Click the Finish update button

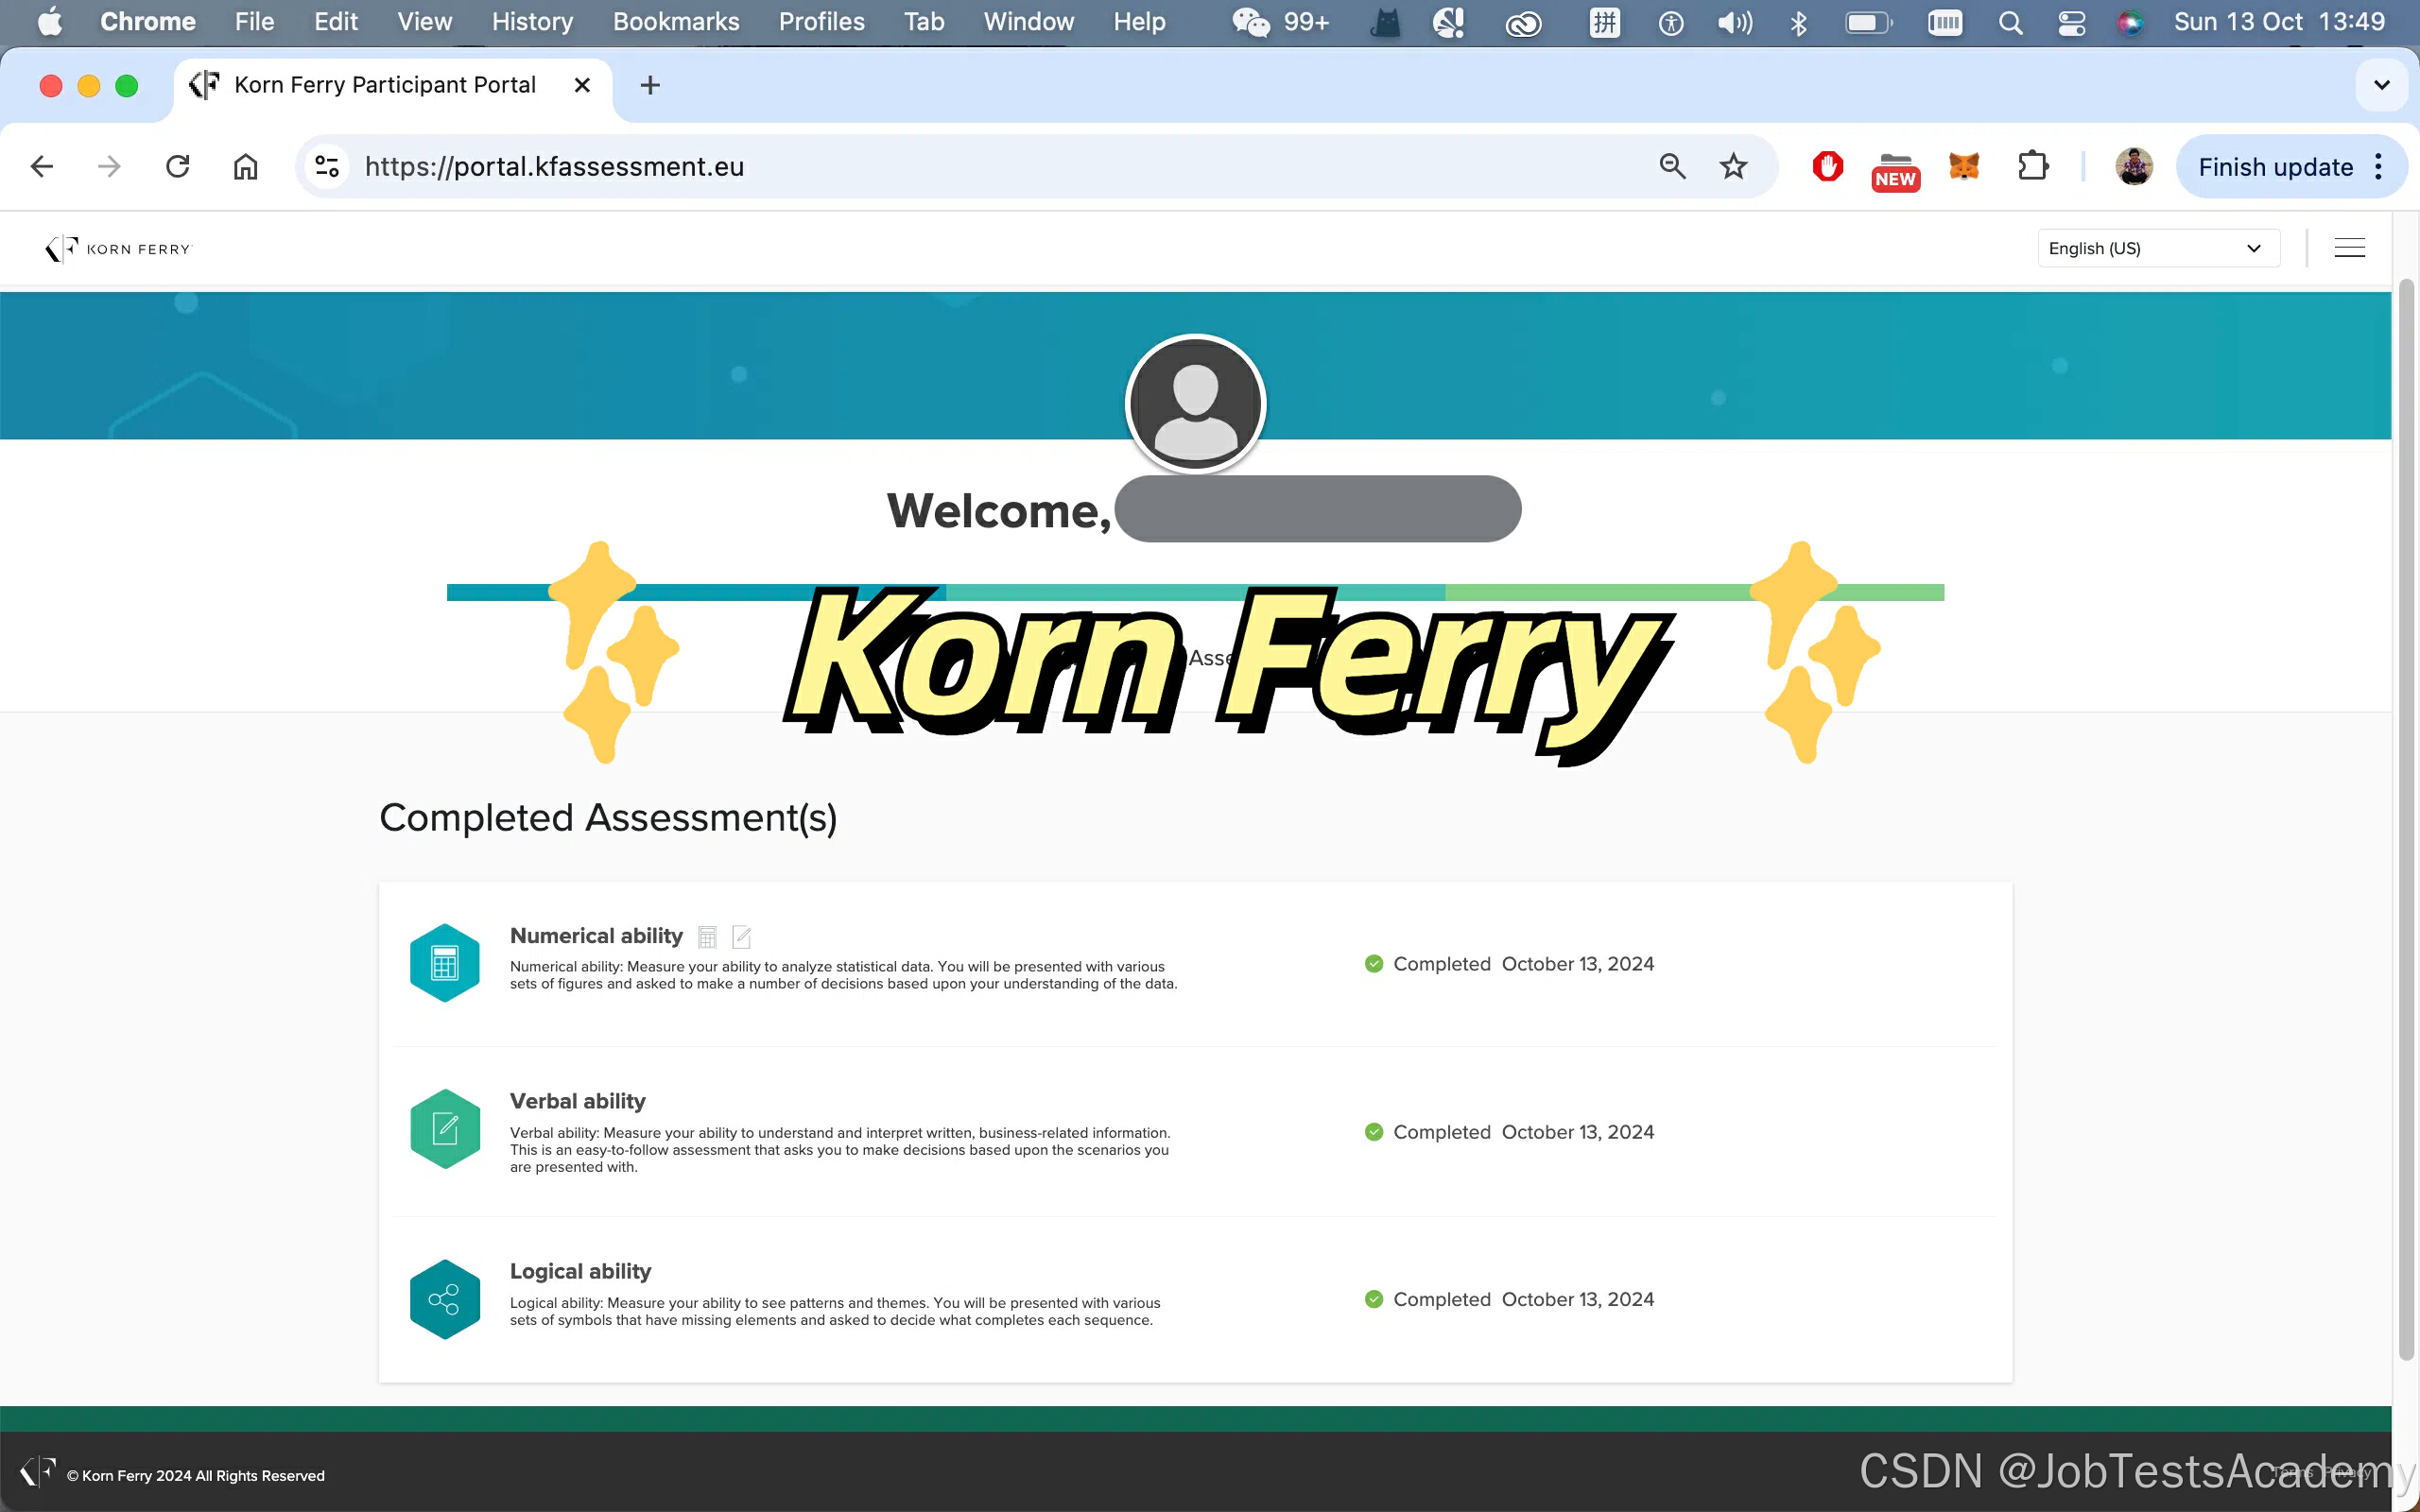tap(2275, 167)
